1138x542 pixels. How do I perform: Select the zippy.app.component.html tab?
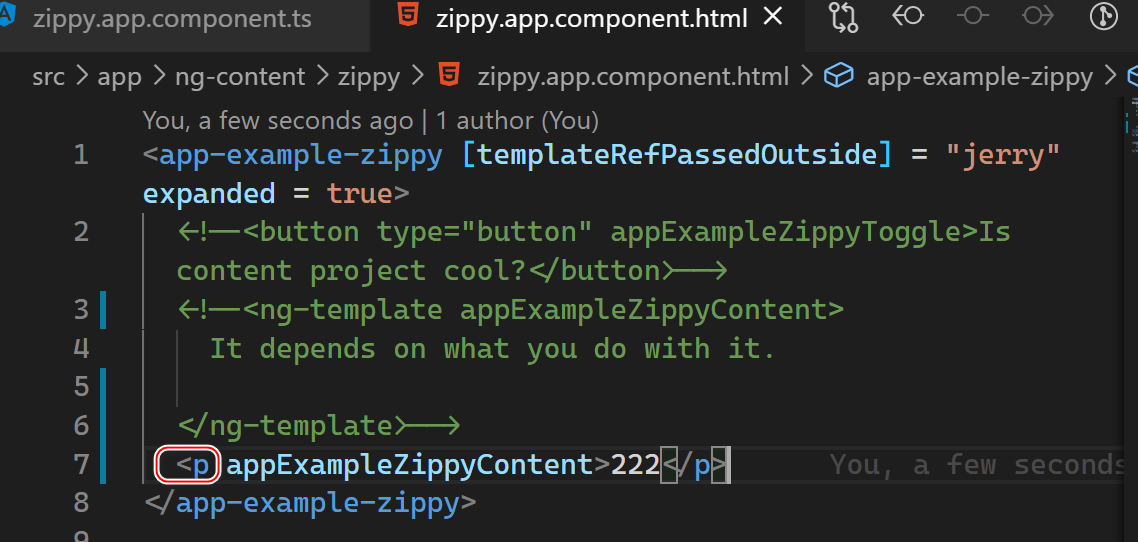pos(592,19)
